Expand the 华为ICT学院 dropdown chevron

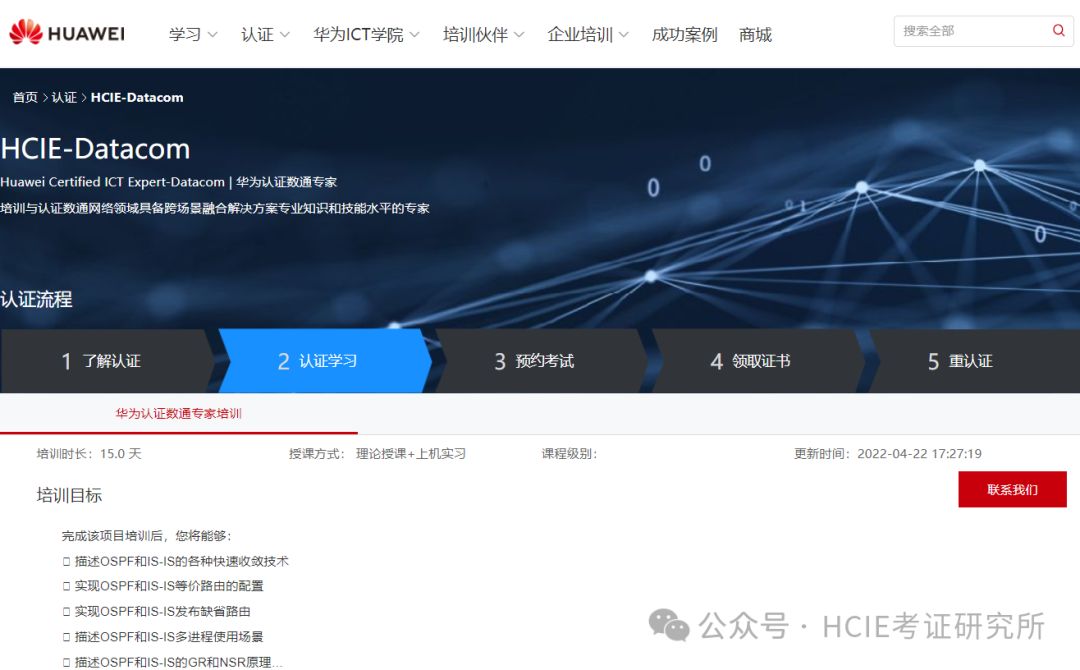click(414, 34)
